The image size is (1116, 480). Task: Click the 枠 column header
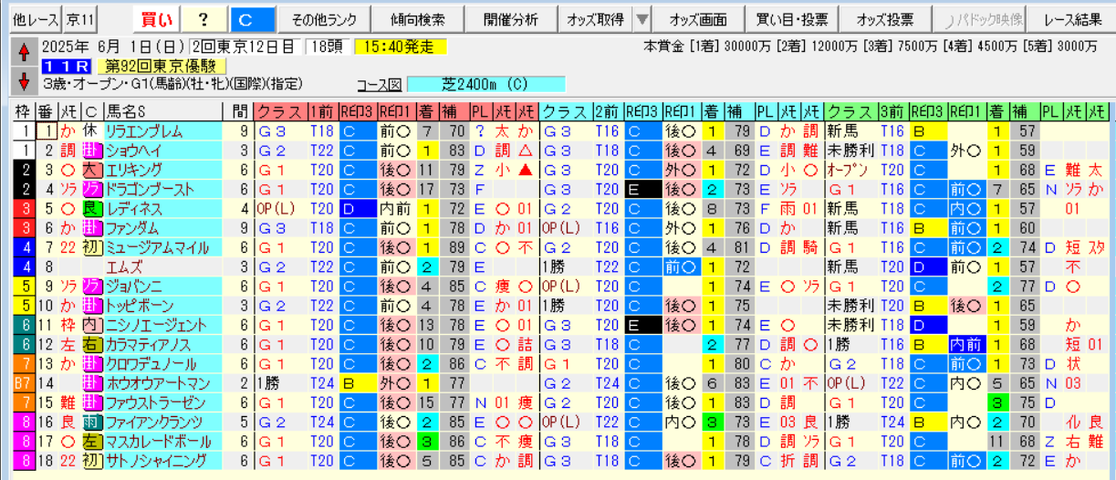click(x=23, y=111)
